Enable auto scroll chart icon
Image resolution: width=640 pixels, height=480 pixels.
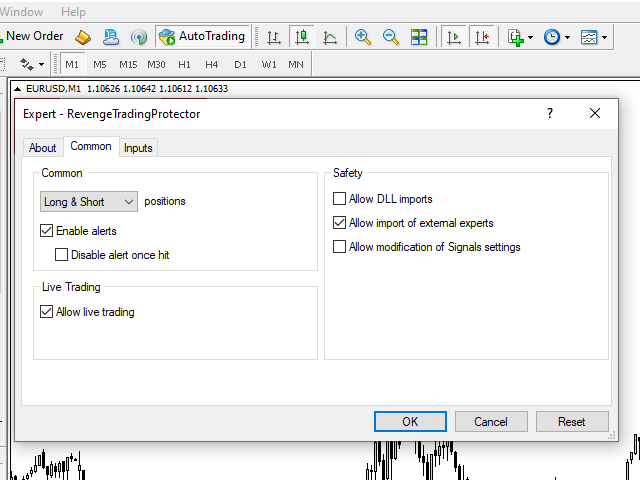453,37
